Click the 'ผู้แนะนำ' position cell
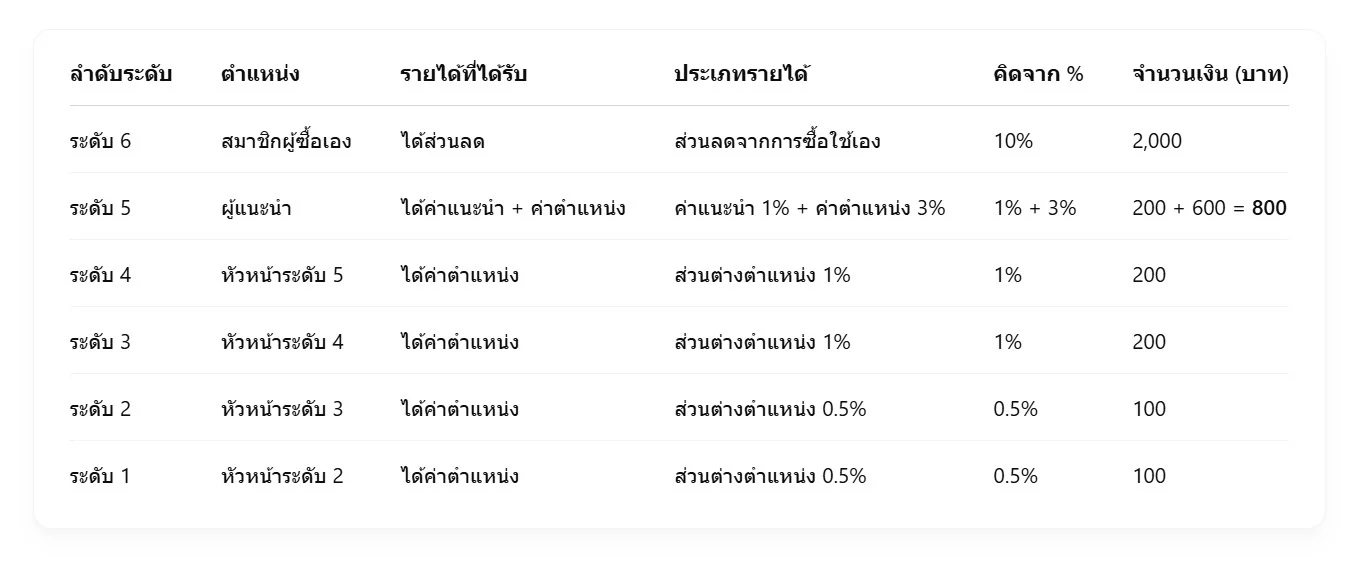This screenshot has height=566, width=1361. coord(256,208)
